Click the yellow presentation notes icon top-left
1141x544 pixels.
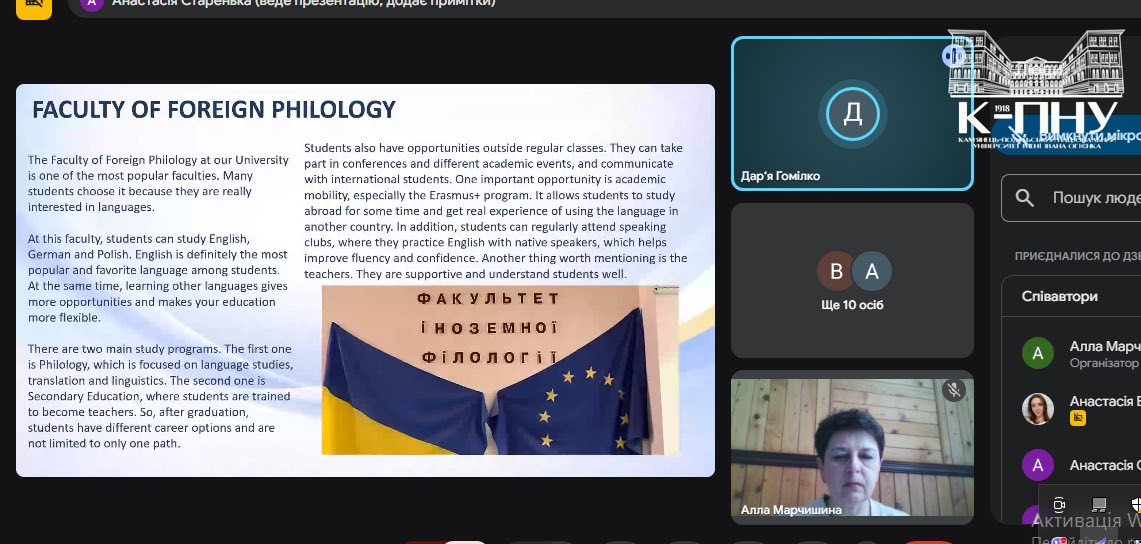(33, 5)
